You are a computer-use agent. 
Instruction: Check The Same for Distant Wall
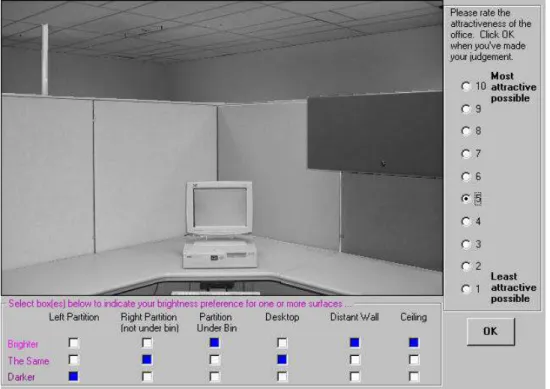click(x=355, y=360)
